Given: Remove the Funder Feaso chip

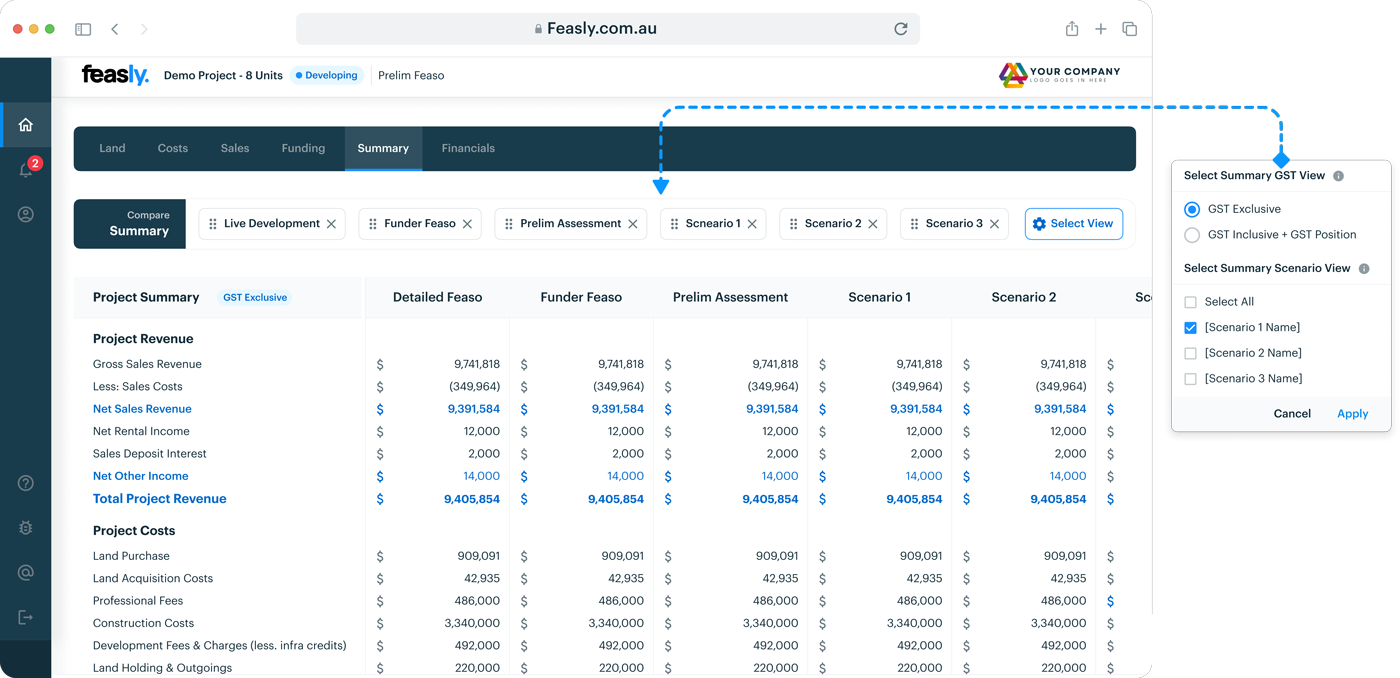Looking at the screenshot, I should point(467,224).
